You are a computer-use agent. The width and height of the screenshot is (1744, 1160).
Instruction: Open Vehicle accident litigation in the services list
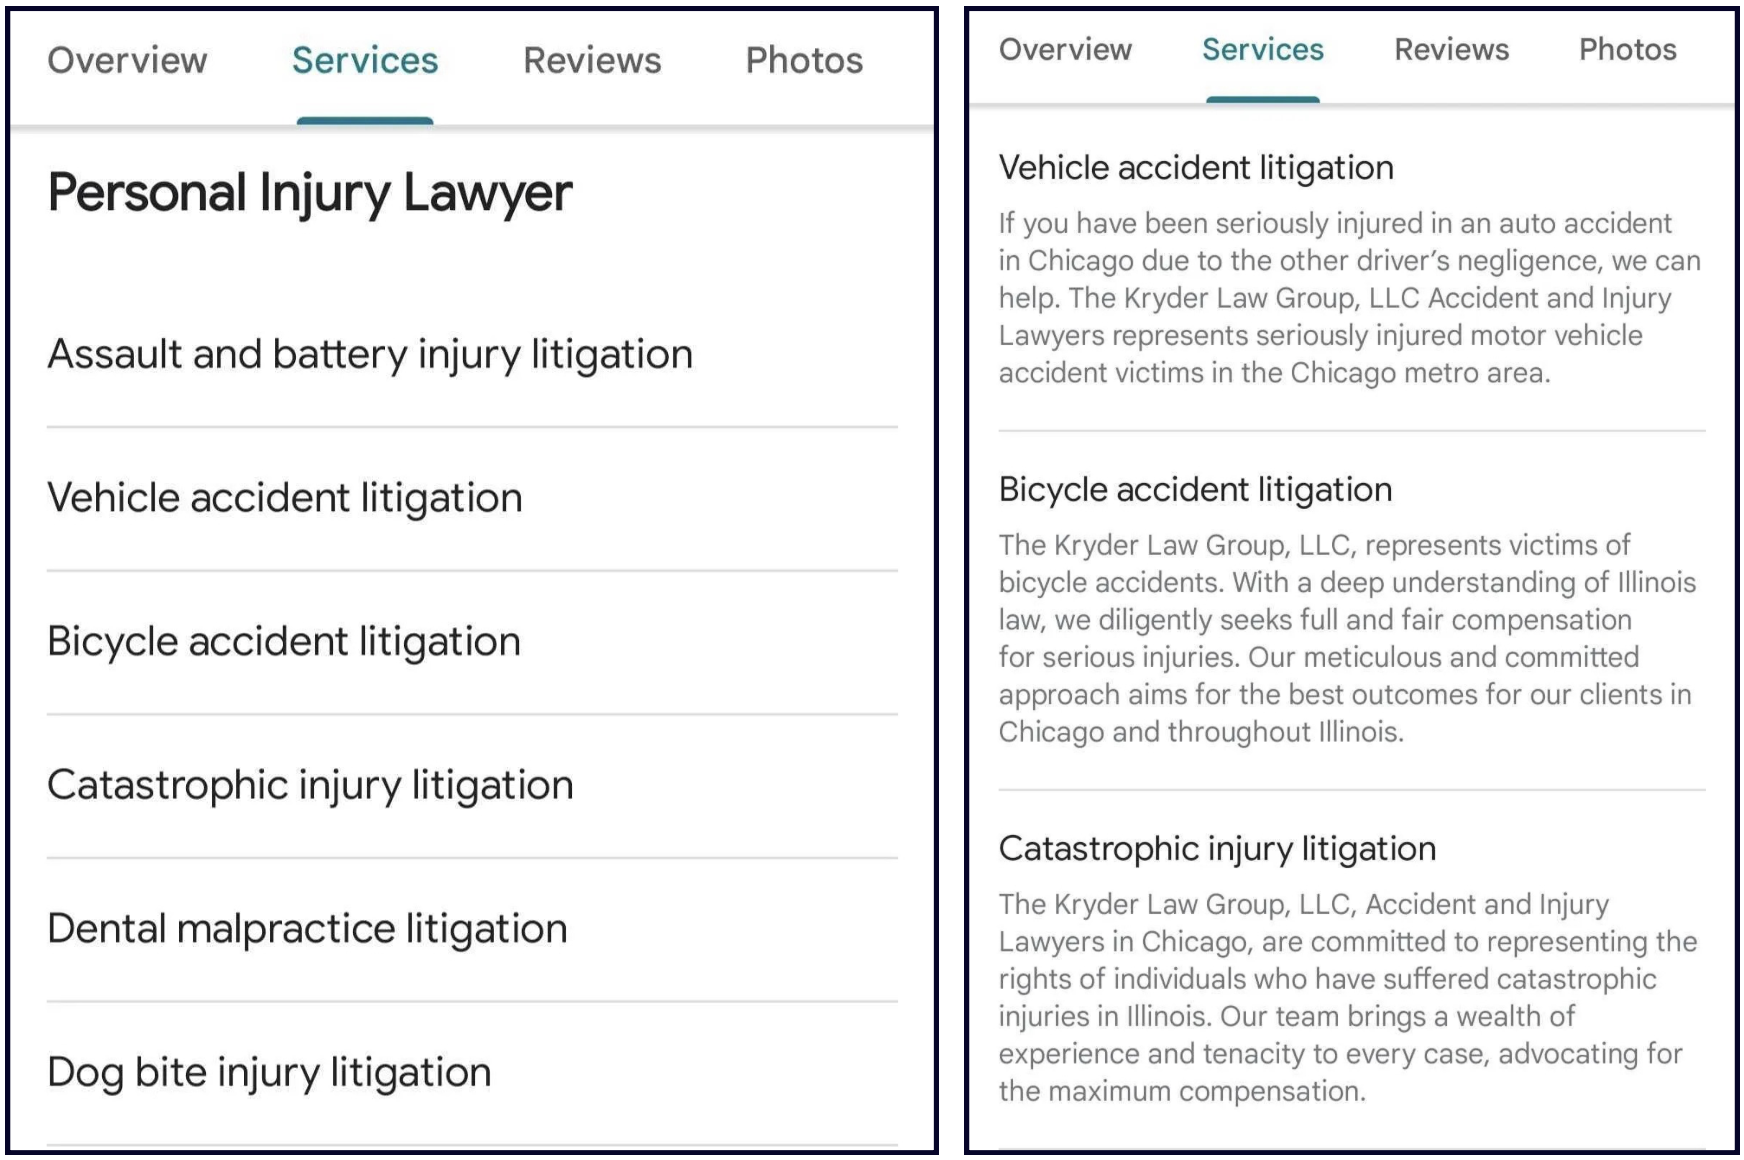(x=285, y=498)
